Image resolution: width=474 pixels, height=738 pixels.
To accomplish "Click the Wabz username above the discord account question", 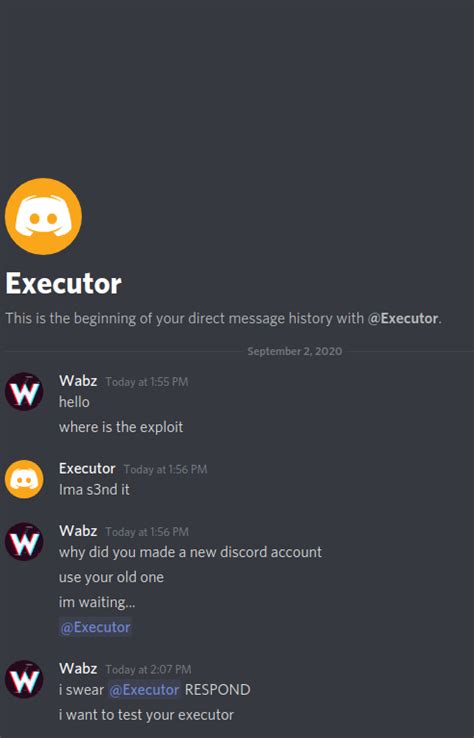I will 78,531.
